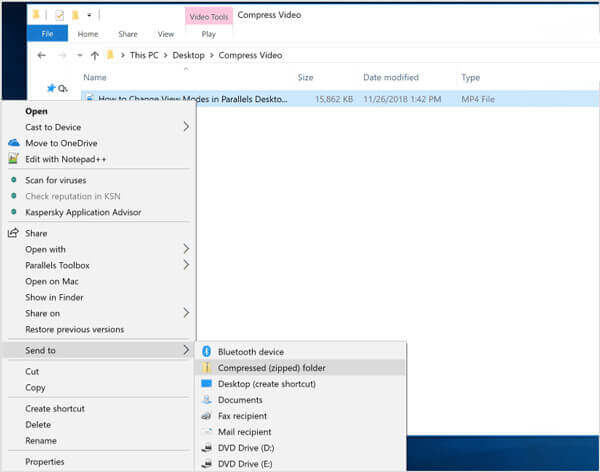The image size is (600, 472).
Task: Choose Scan for viruses
Action: (x=55, y=180)
